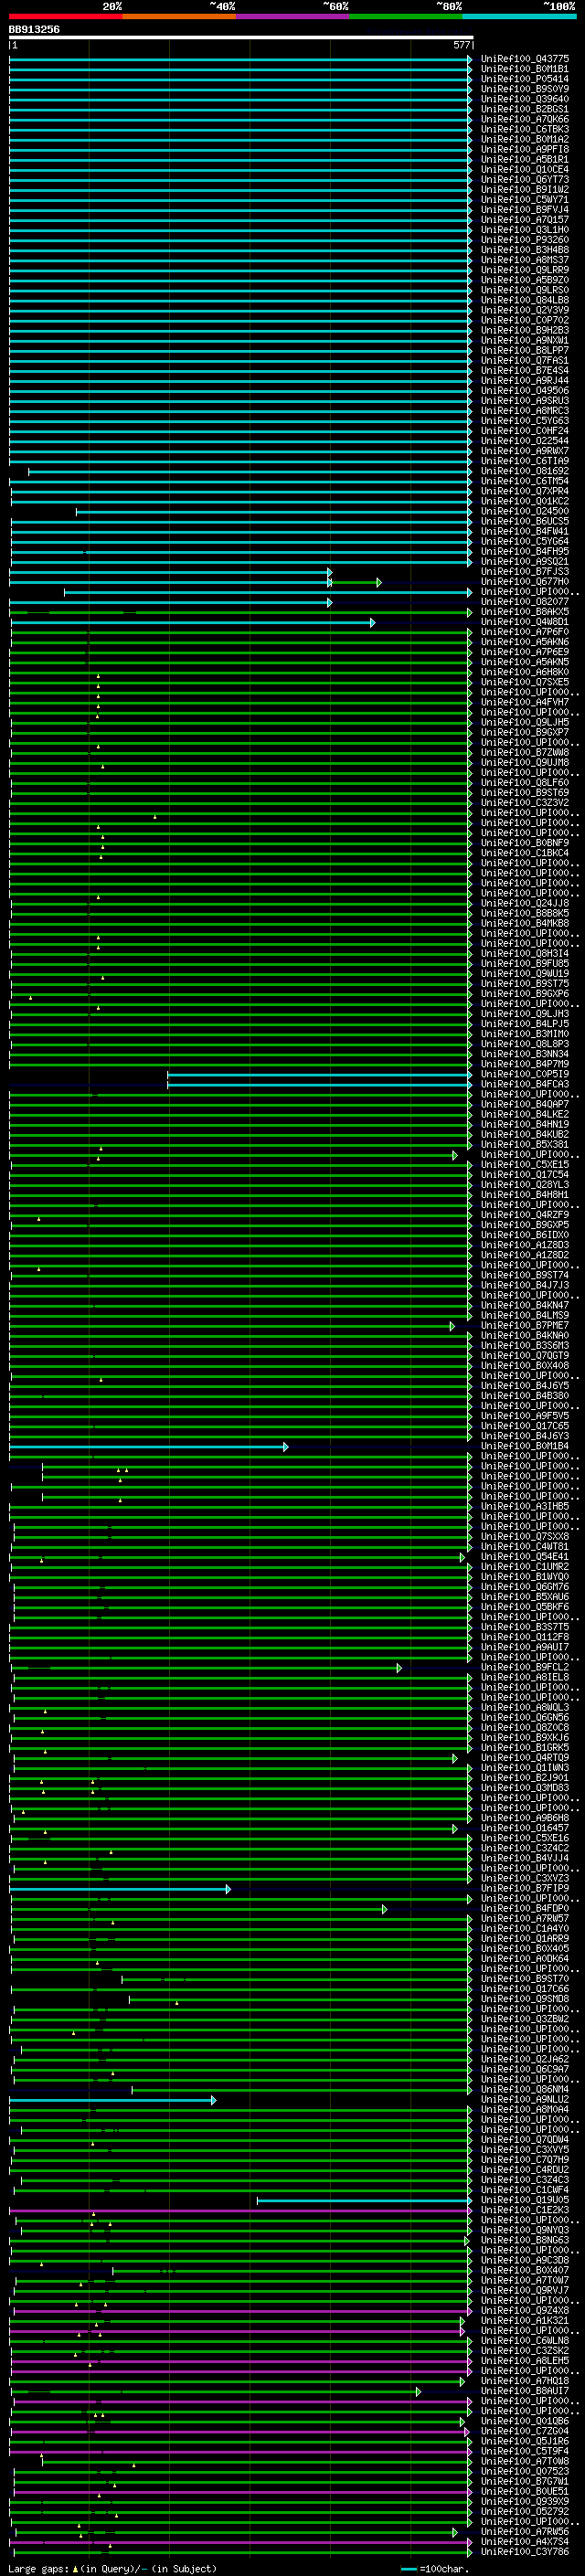Select hit label UniRef100_O49506
585x2576 pixels.
point(525,391)
